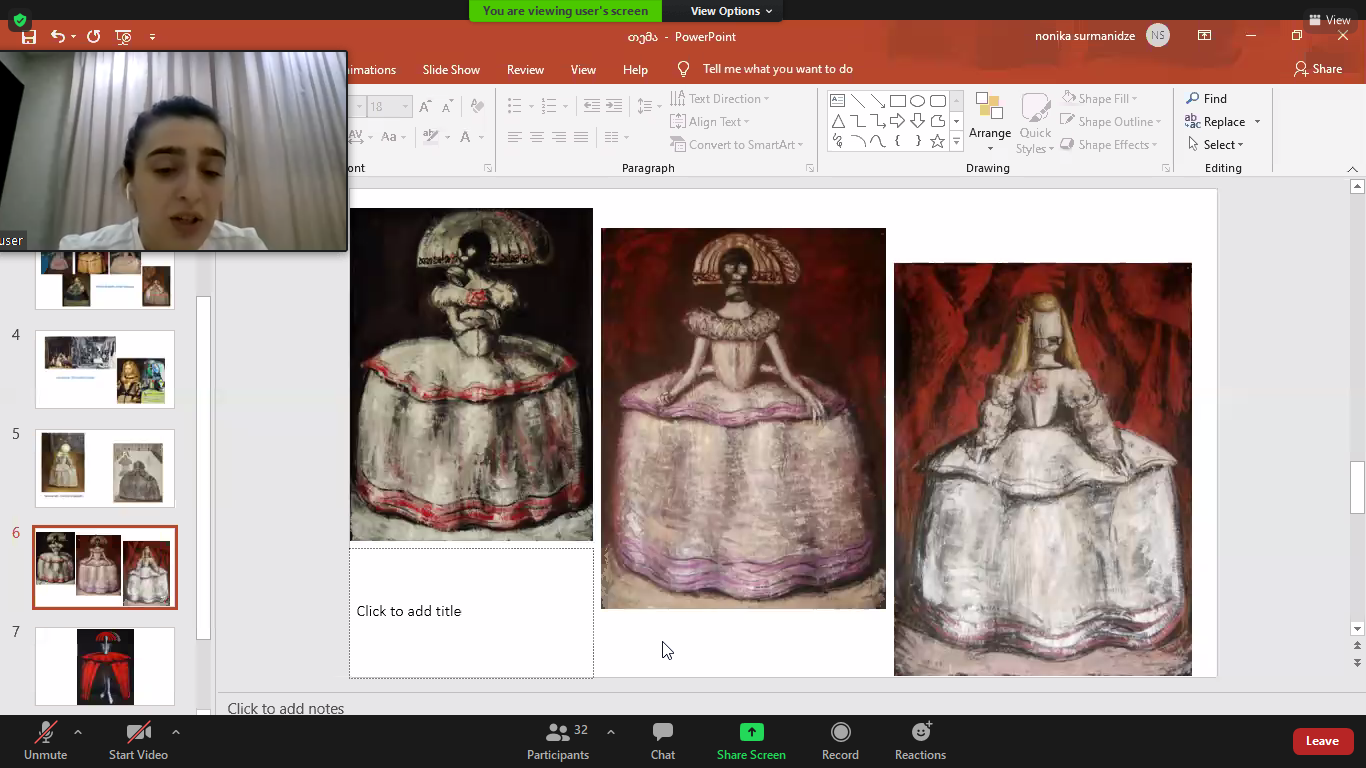Screen dimensions: 1366x768
Task: Choose the Rectangle shape
Action: (x=898, y=101)
